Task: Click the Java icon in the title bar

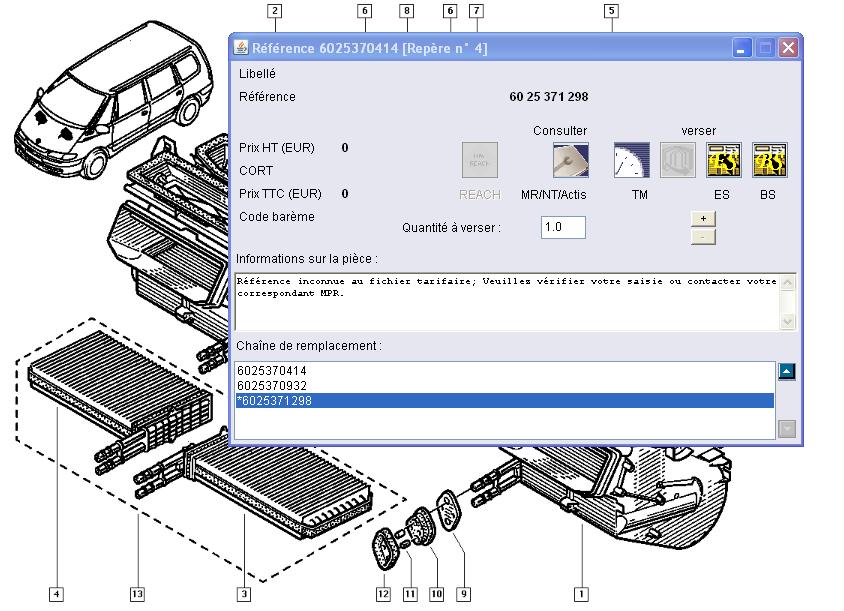Action: point(241,47)
